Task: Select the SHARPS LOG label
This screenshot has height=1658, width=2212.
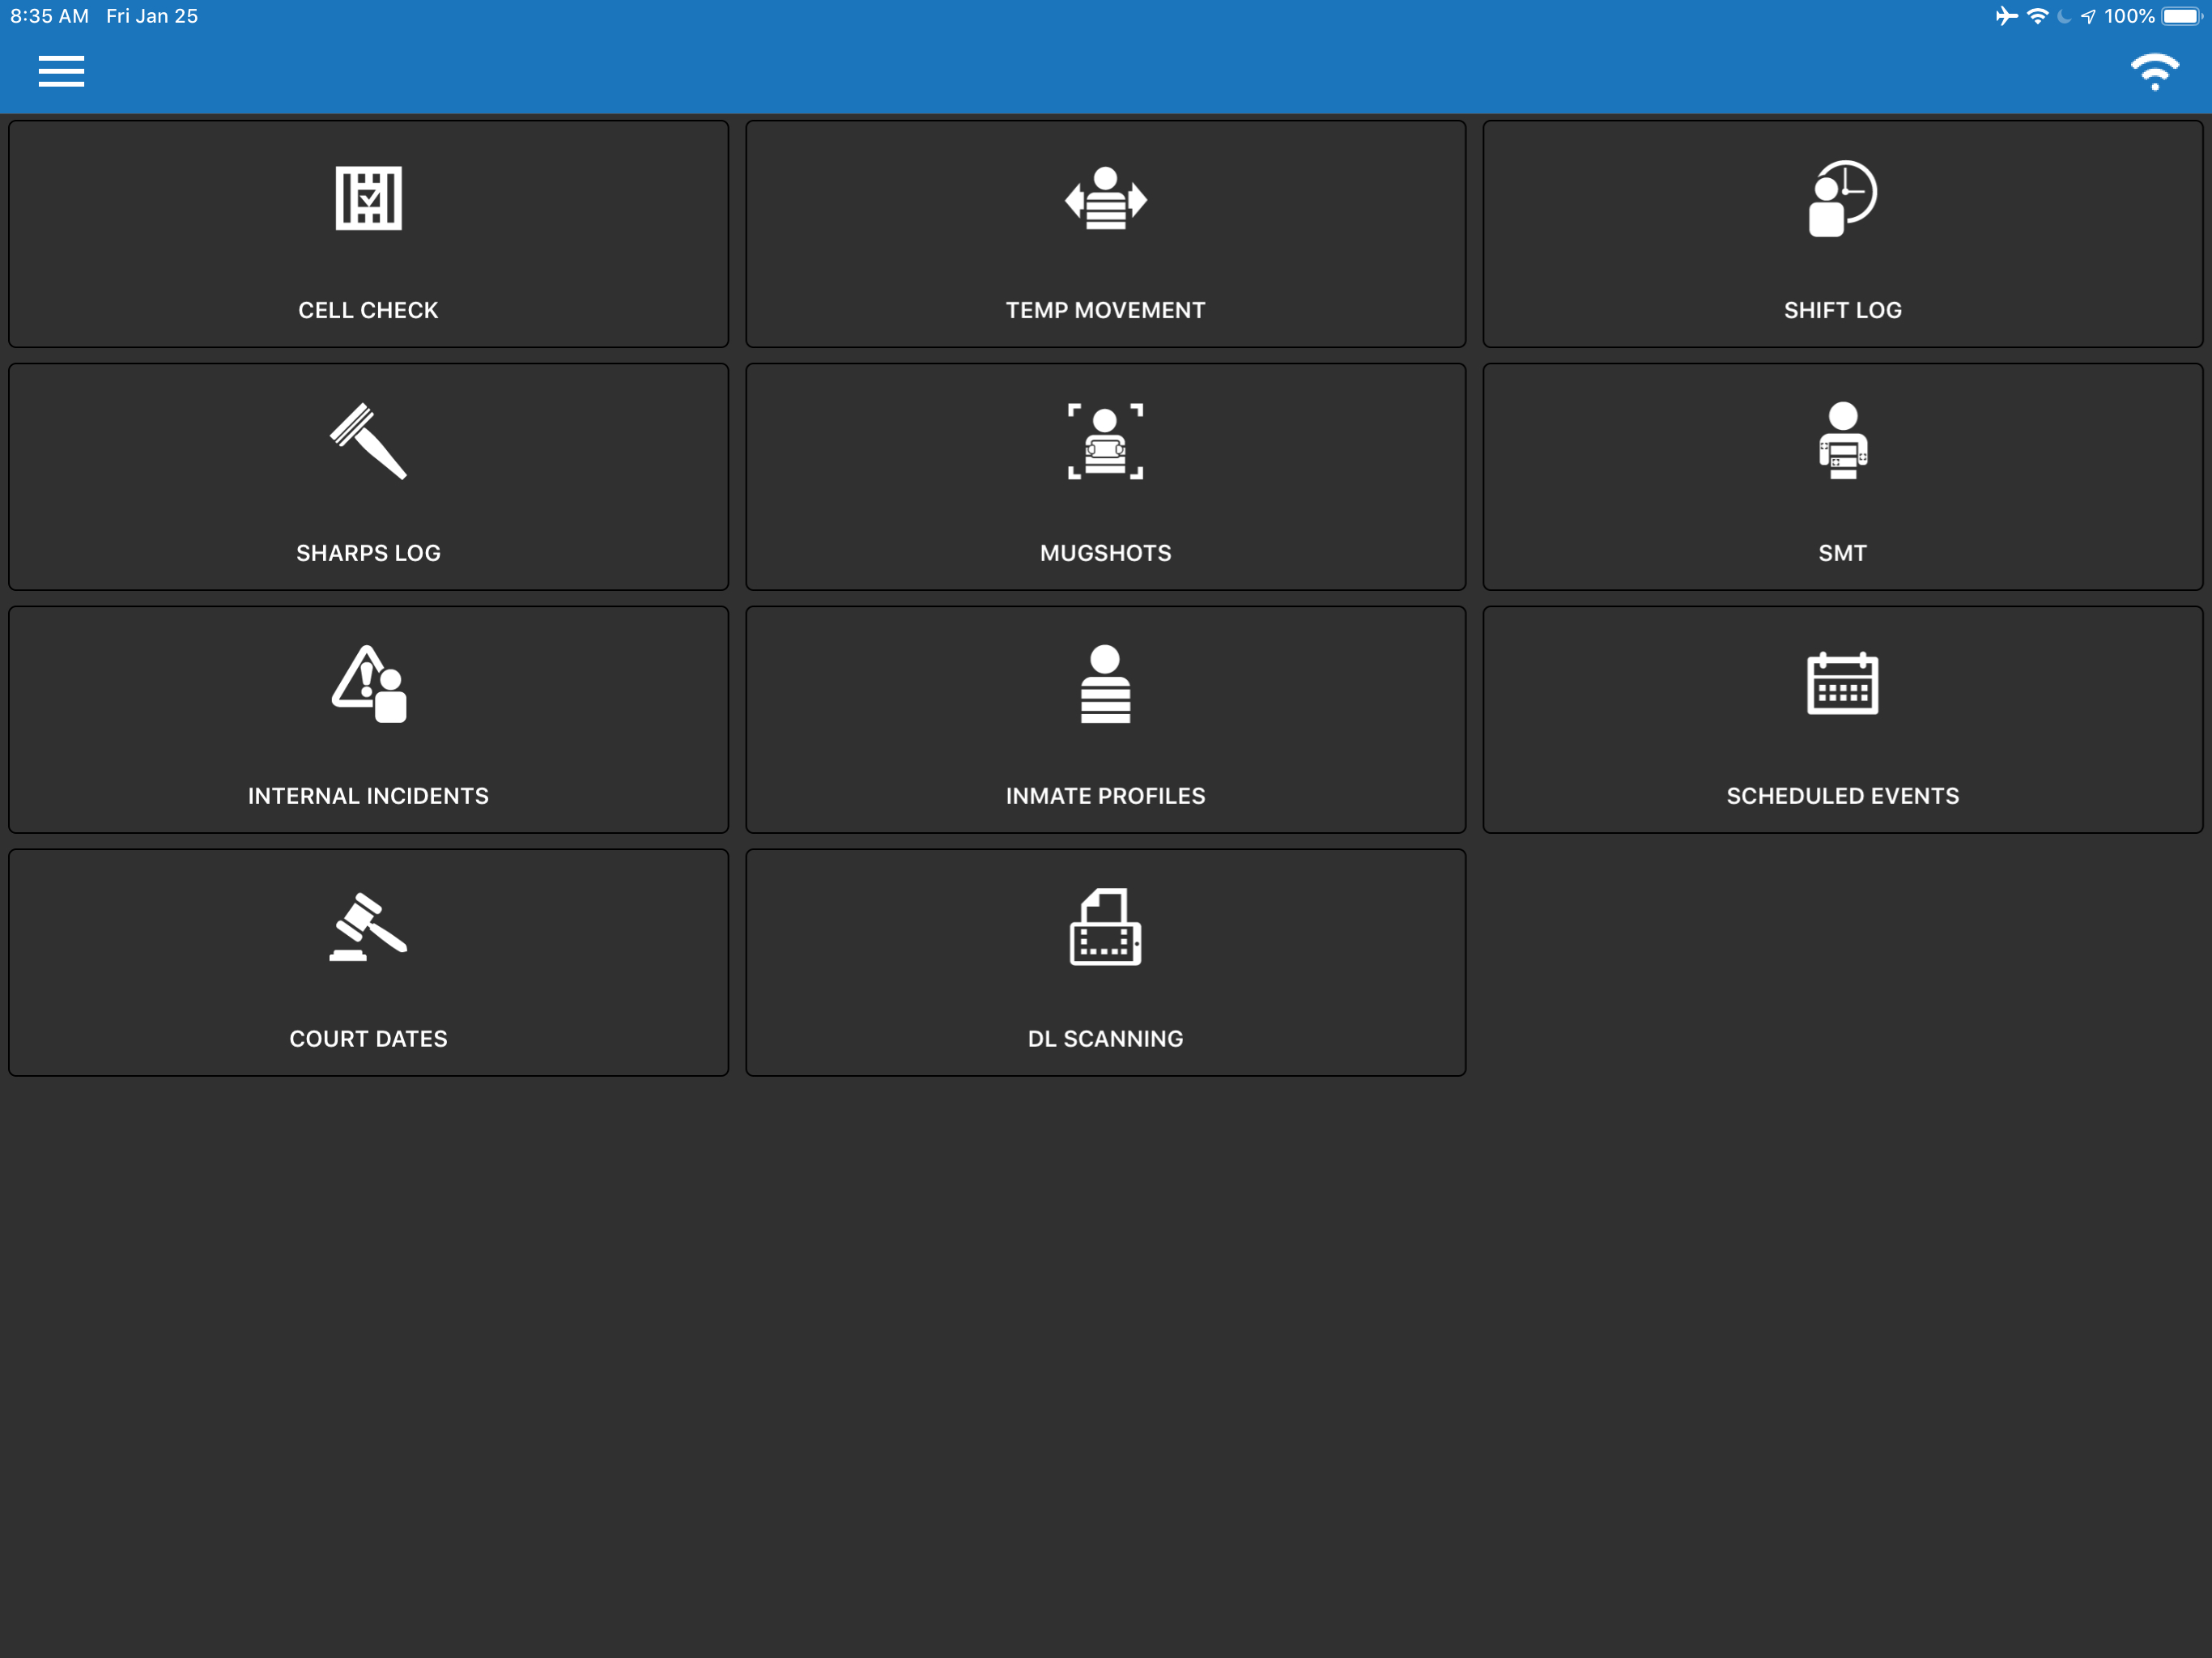Action: point(368,553)
